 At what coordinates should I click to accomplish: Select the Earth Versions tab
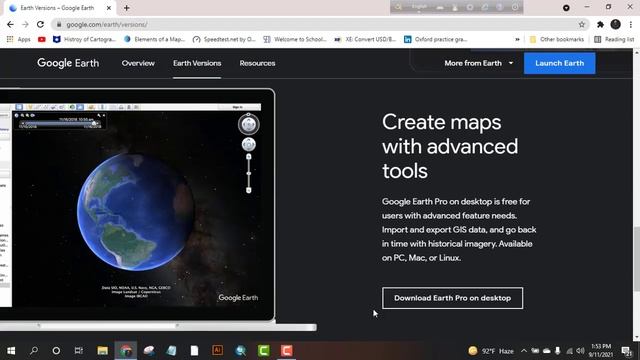tap(197, 63)
